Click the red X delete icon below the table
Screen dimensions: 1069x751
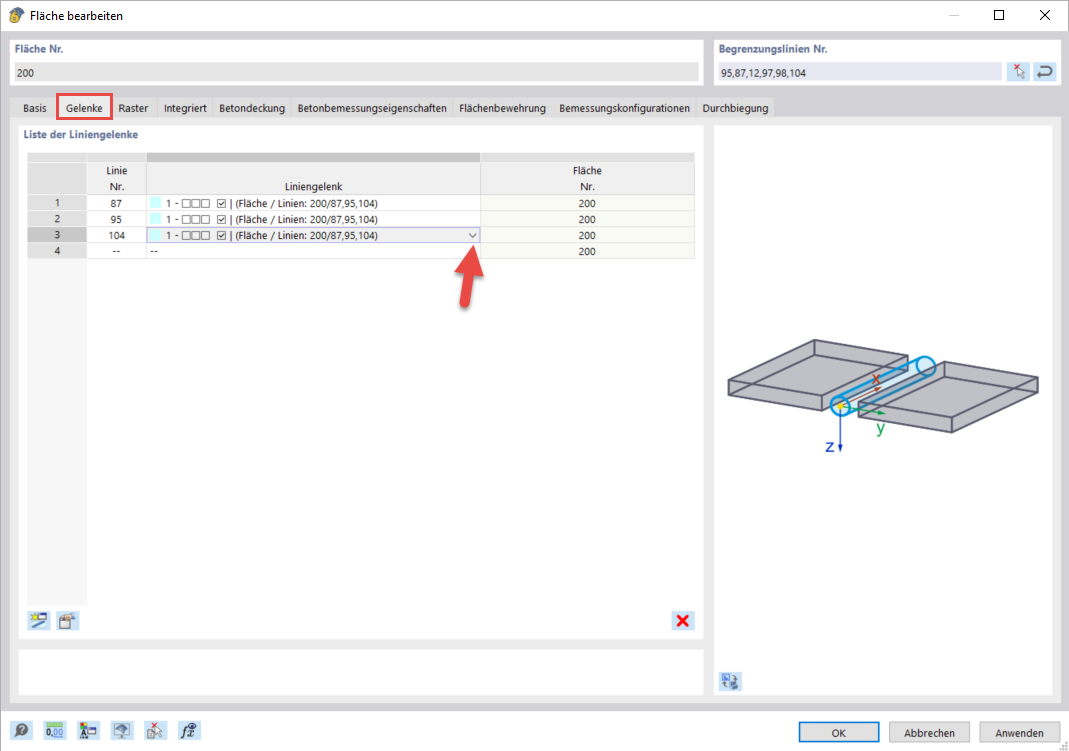click(x=683, y=620)
